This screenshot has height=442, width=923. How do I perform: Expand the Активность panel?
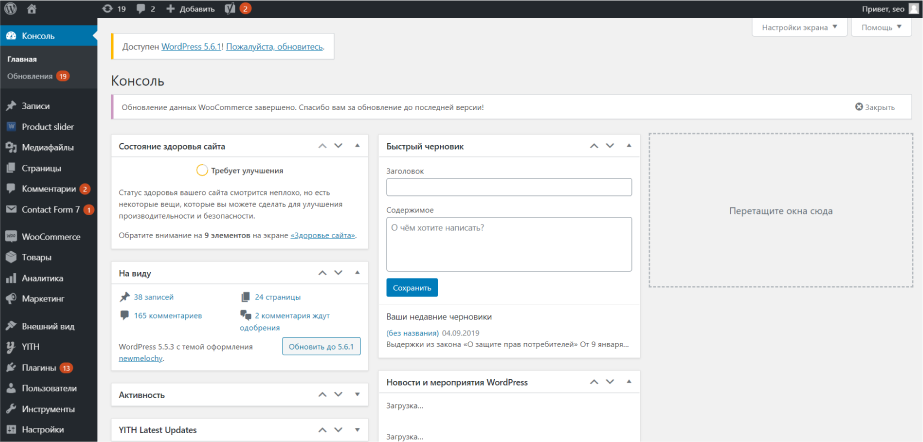[357, 395]
